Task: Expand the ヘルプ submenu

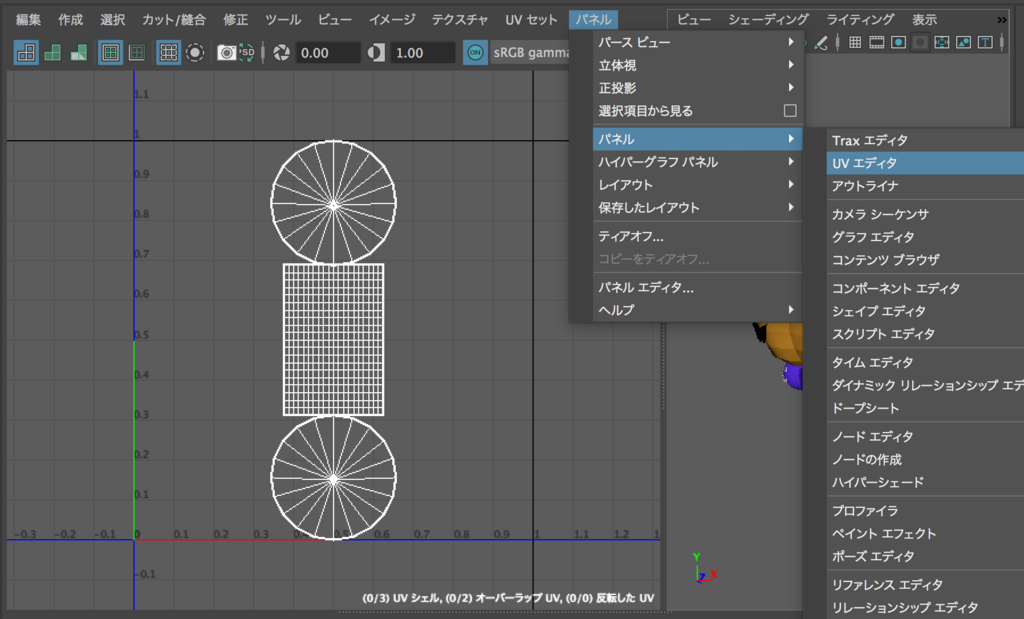Action: pos(697,310)
